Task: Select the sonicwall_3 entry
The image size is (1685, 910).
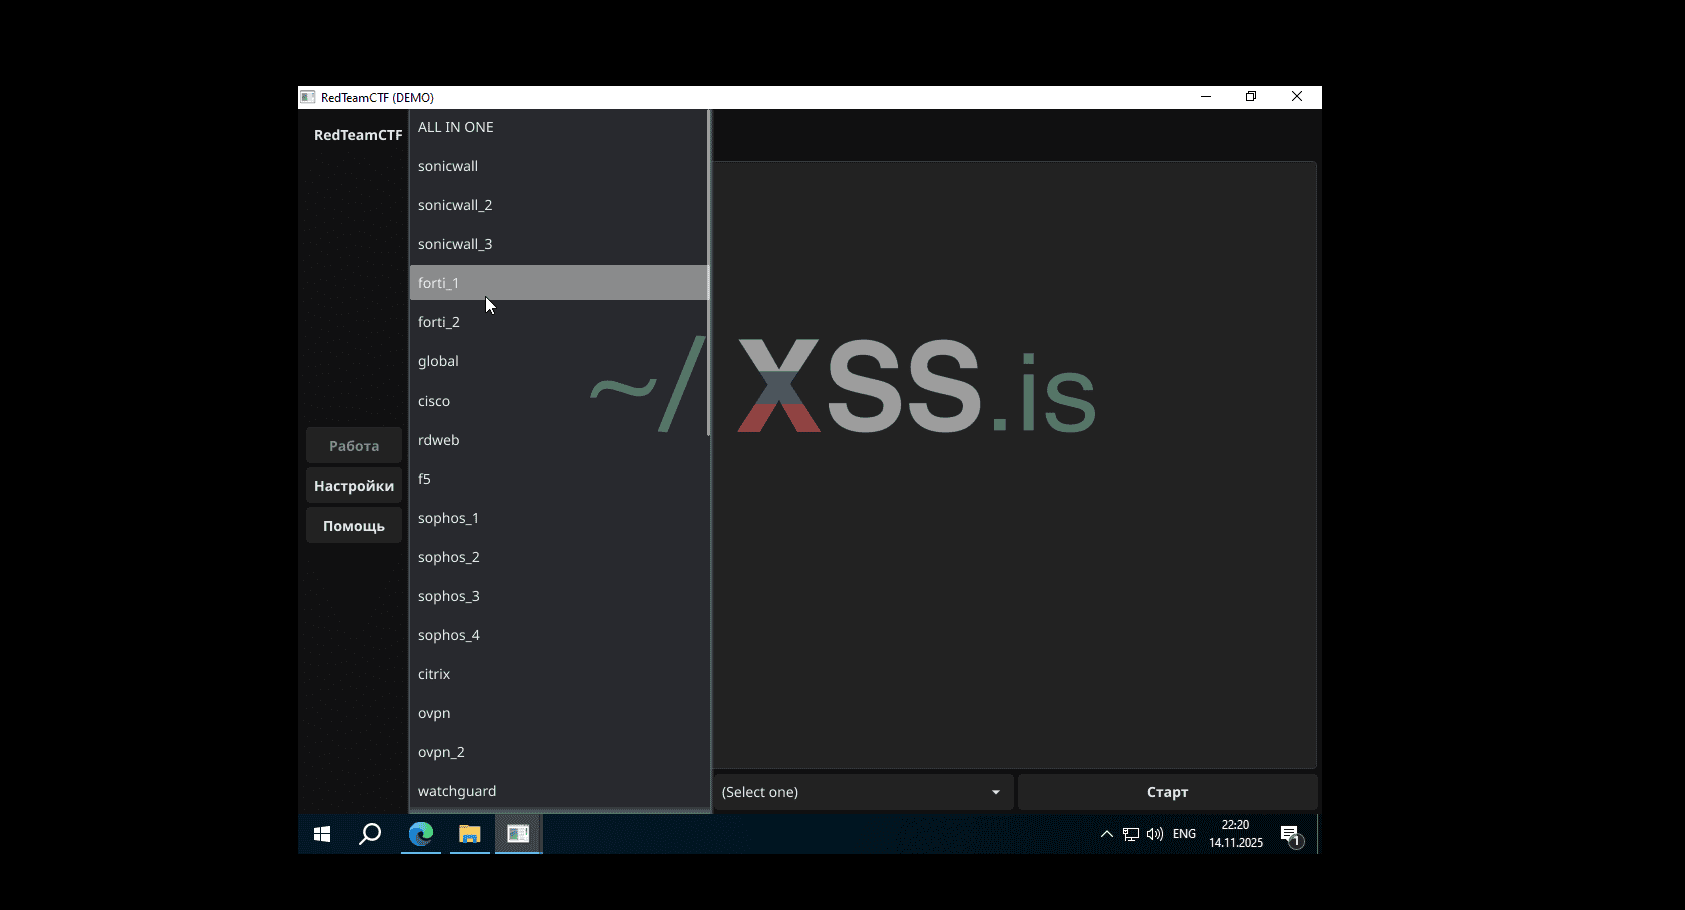Action: tap(558, 244)
